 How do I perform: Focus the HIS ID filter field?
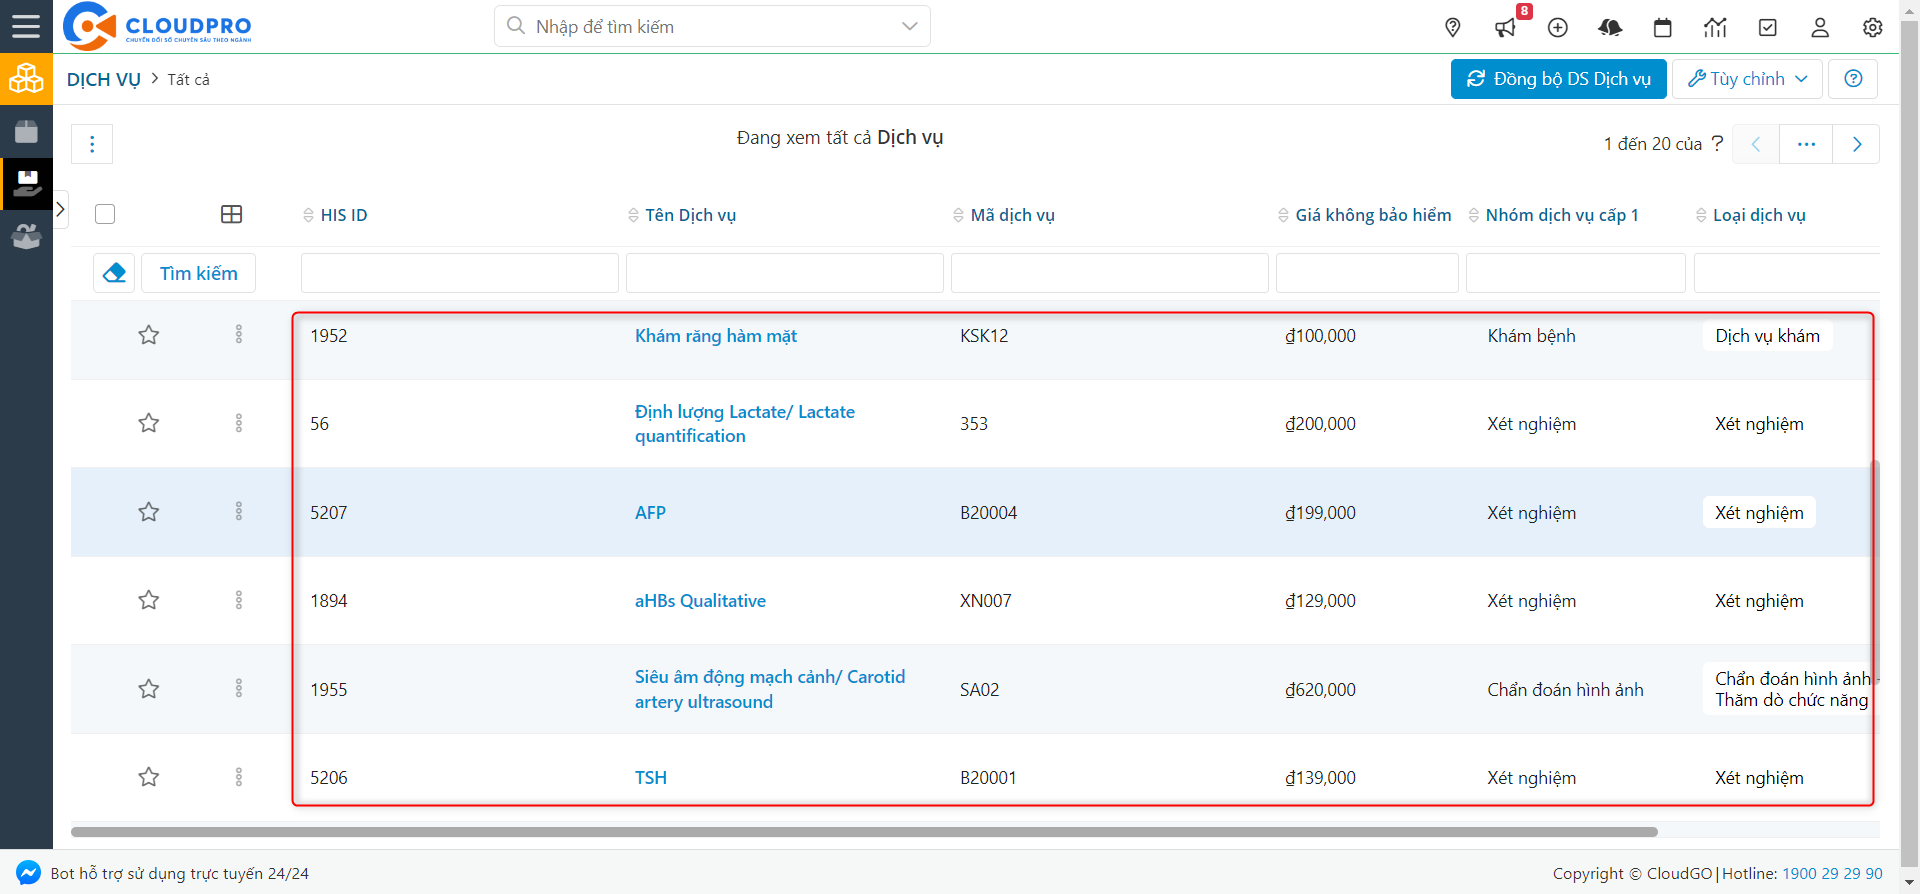click(460, 273)
